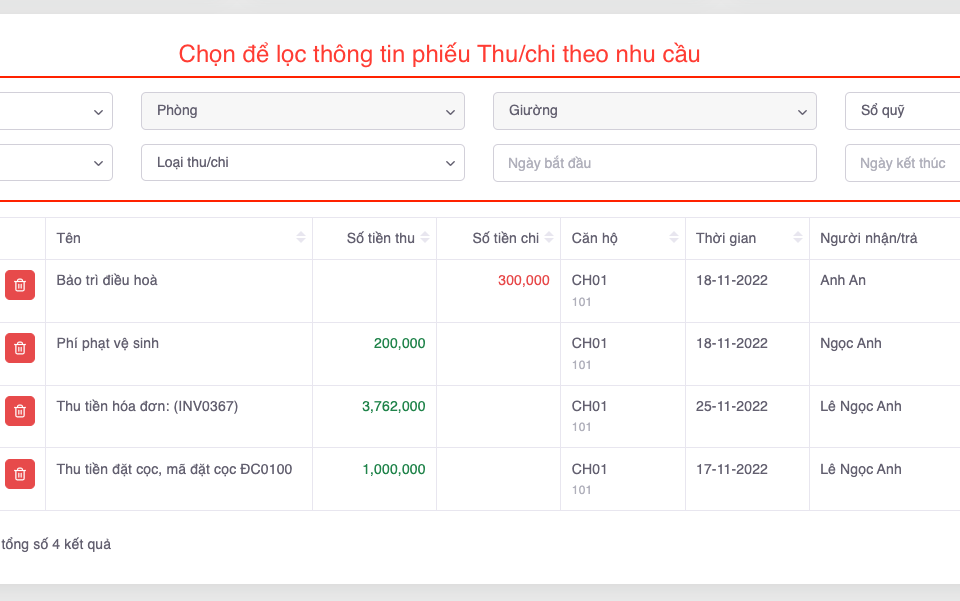Focus the Ngày kết thúc date field
The height and width of the screenshot is (601, 960).
(902, 163)
